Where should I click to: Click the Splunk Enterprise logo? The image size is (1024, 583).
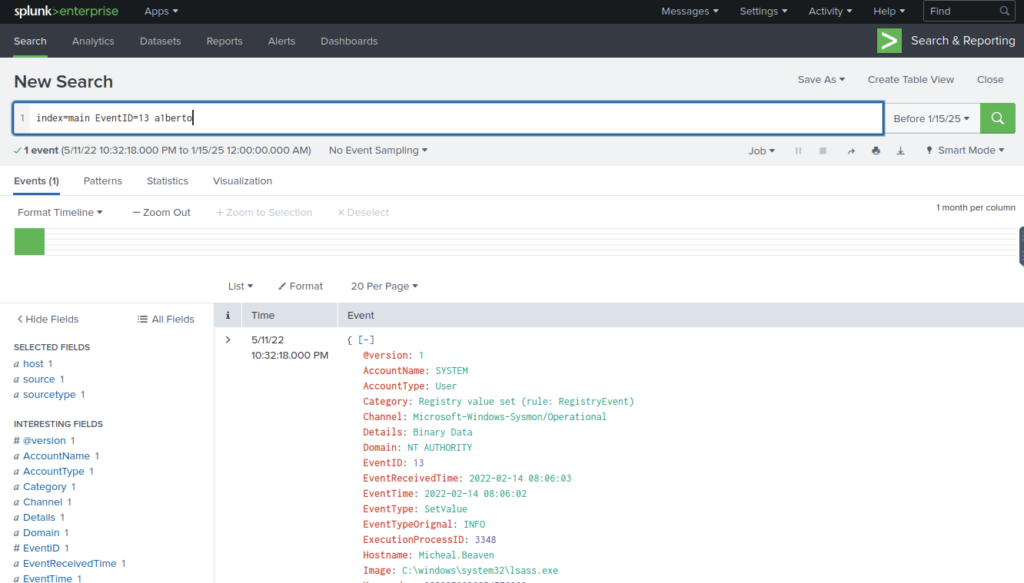point(66,11)
